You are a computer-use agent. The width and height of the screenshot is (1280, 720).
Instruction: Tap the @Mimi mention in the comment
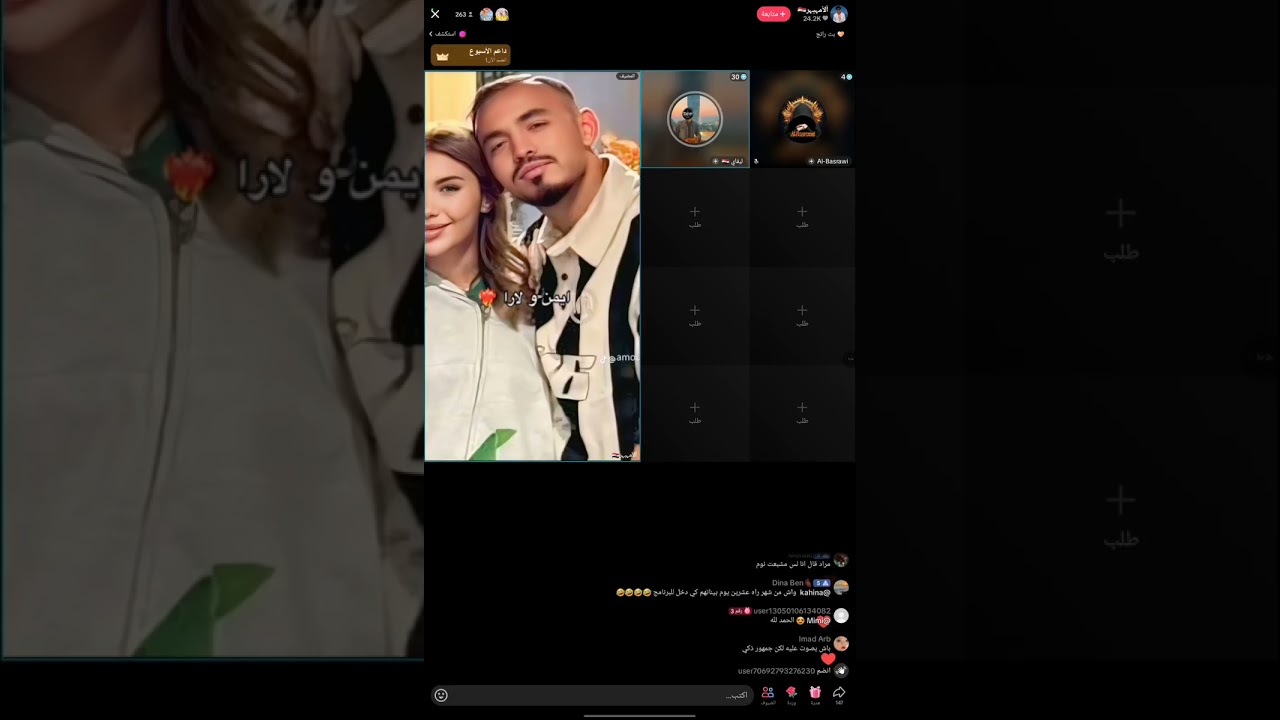pos(819,620)
